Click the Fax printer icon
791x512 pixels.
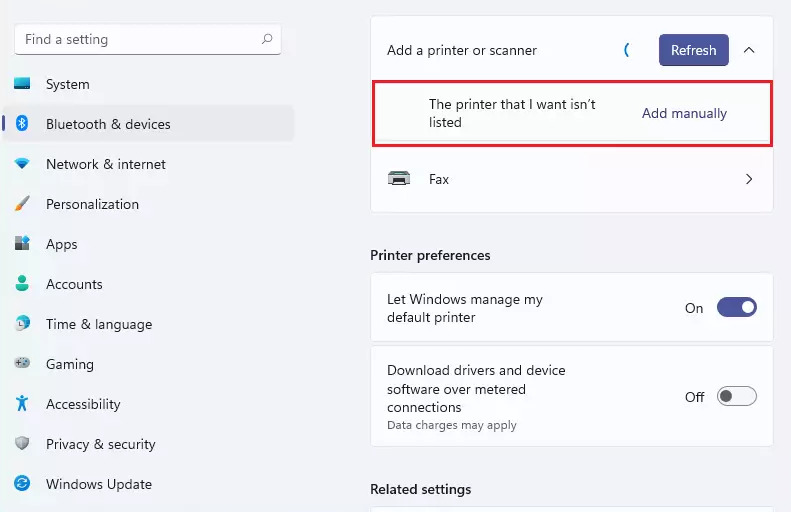tap(399, 179)
